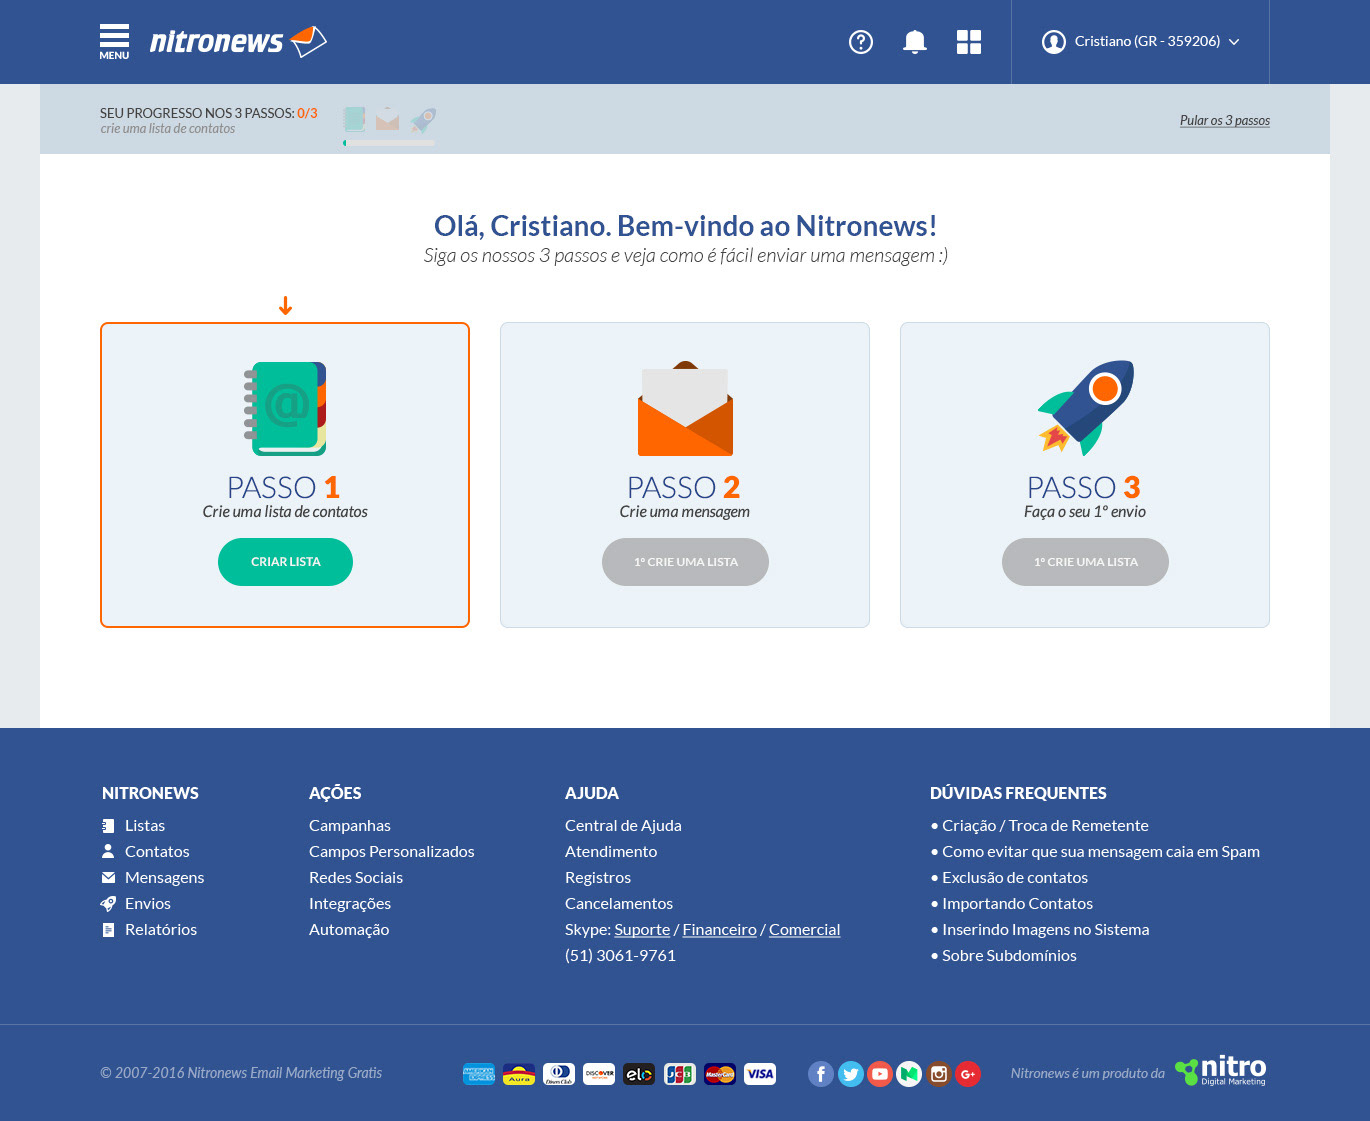Click the CRIAR LISTA button
This screenshot has width=1370, height=1121.
[x=285, y=562]
